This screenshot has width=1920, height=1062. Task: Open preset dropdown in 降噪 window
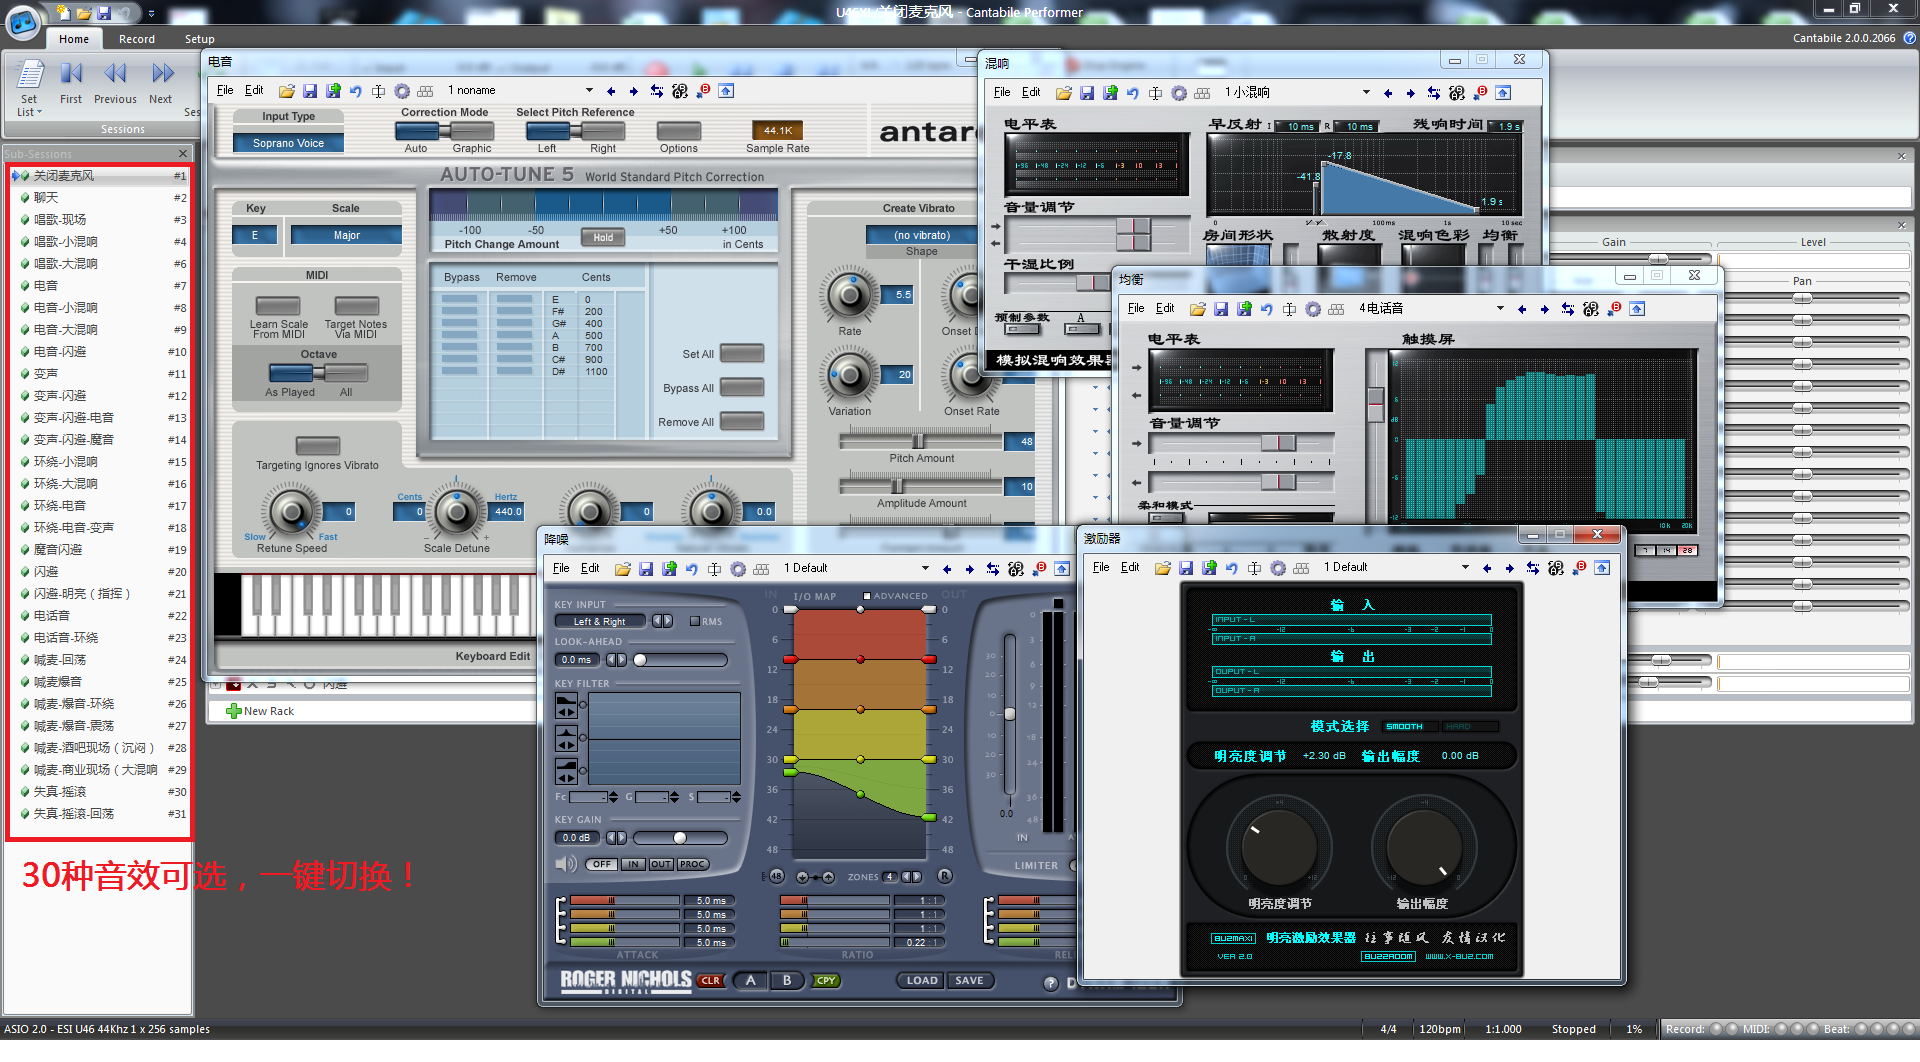(x=925, y=569)
